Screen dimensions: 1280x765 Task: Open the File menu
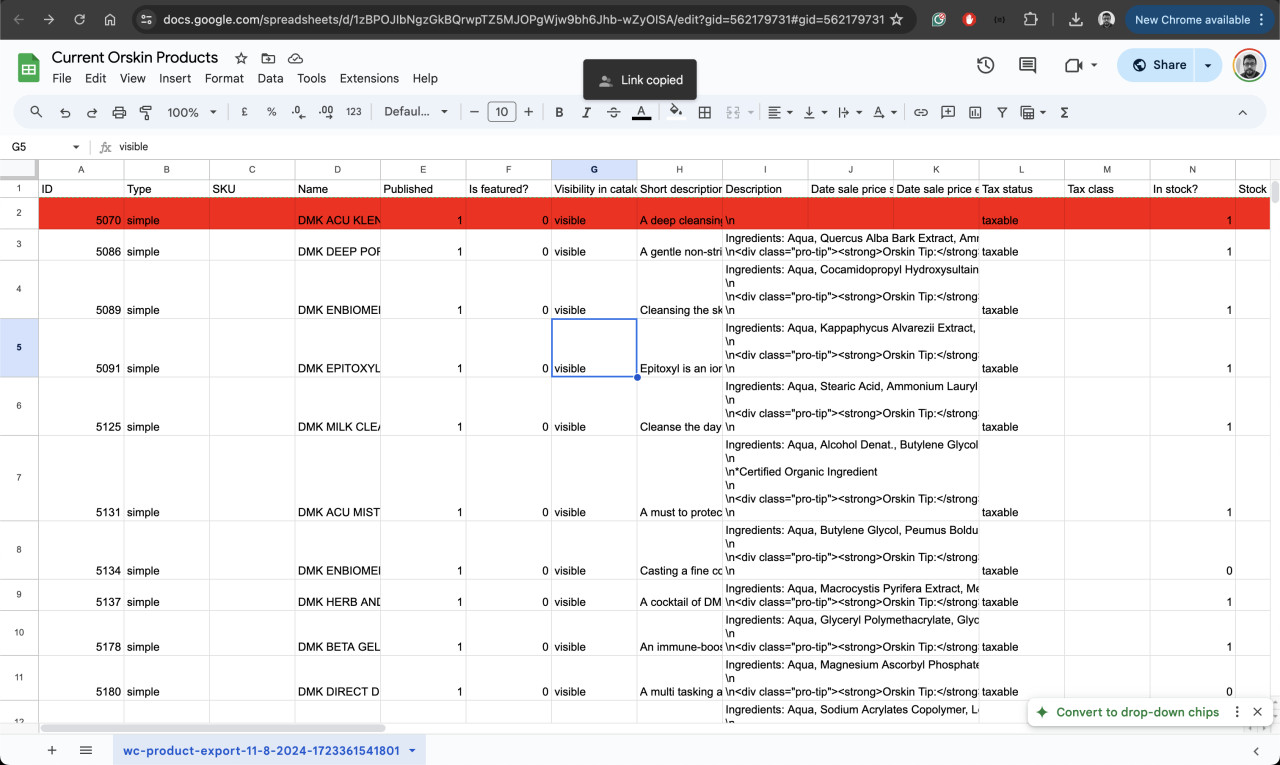(x=62, y=78)
